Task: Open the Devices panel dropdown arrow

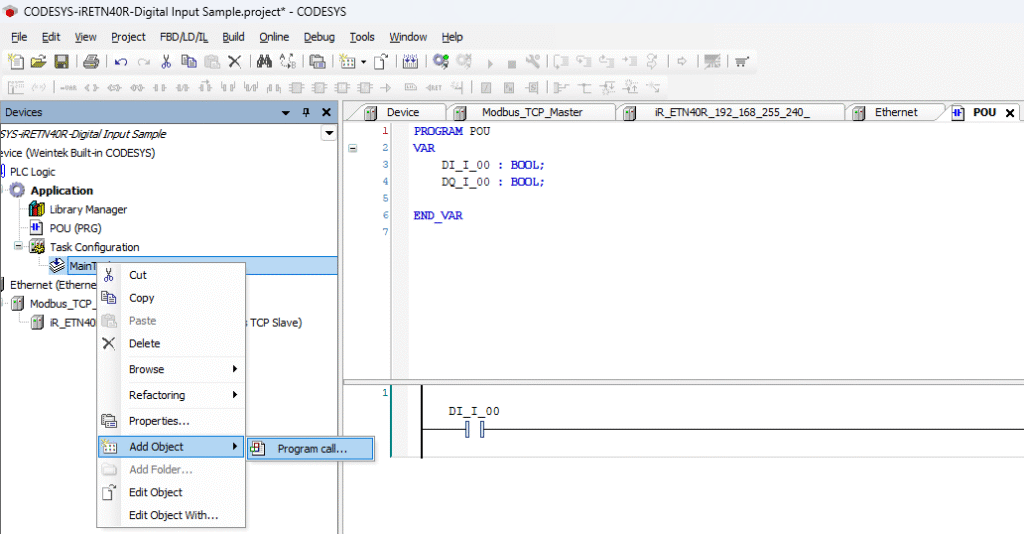Action: (x=285, y=113)
